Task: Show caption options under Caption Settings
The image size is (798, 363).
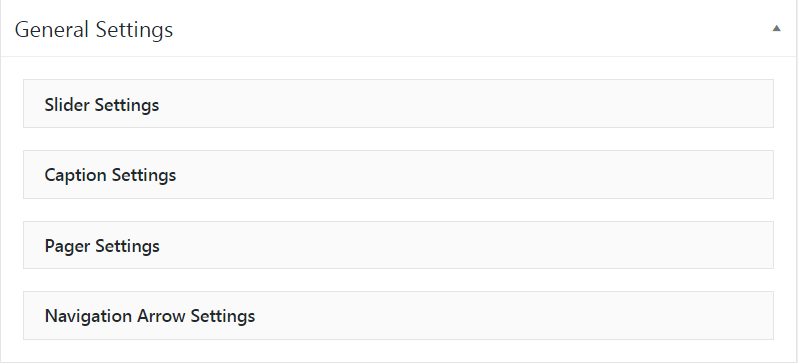Action: pos(398,174)
